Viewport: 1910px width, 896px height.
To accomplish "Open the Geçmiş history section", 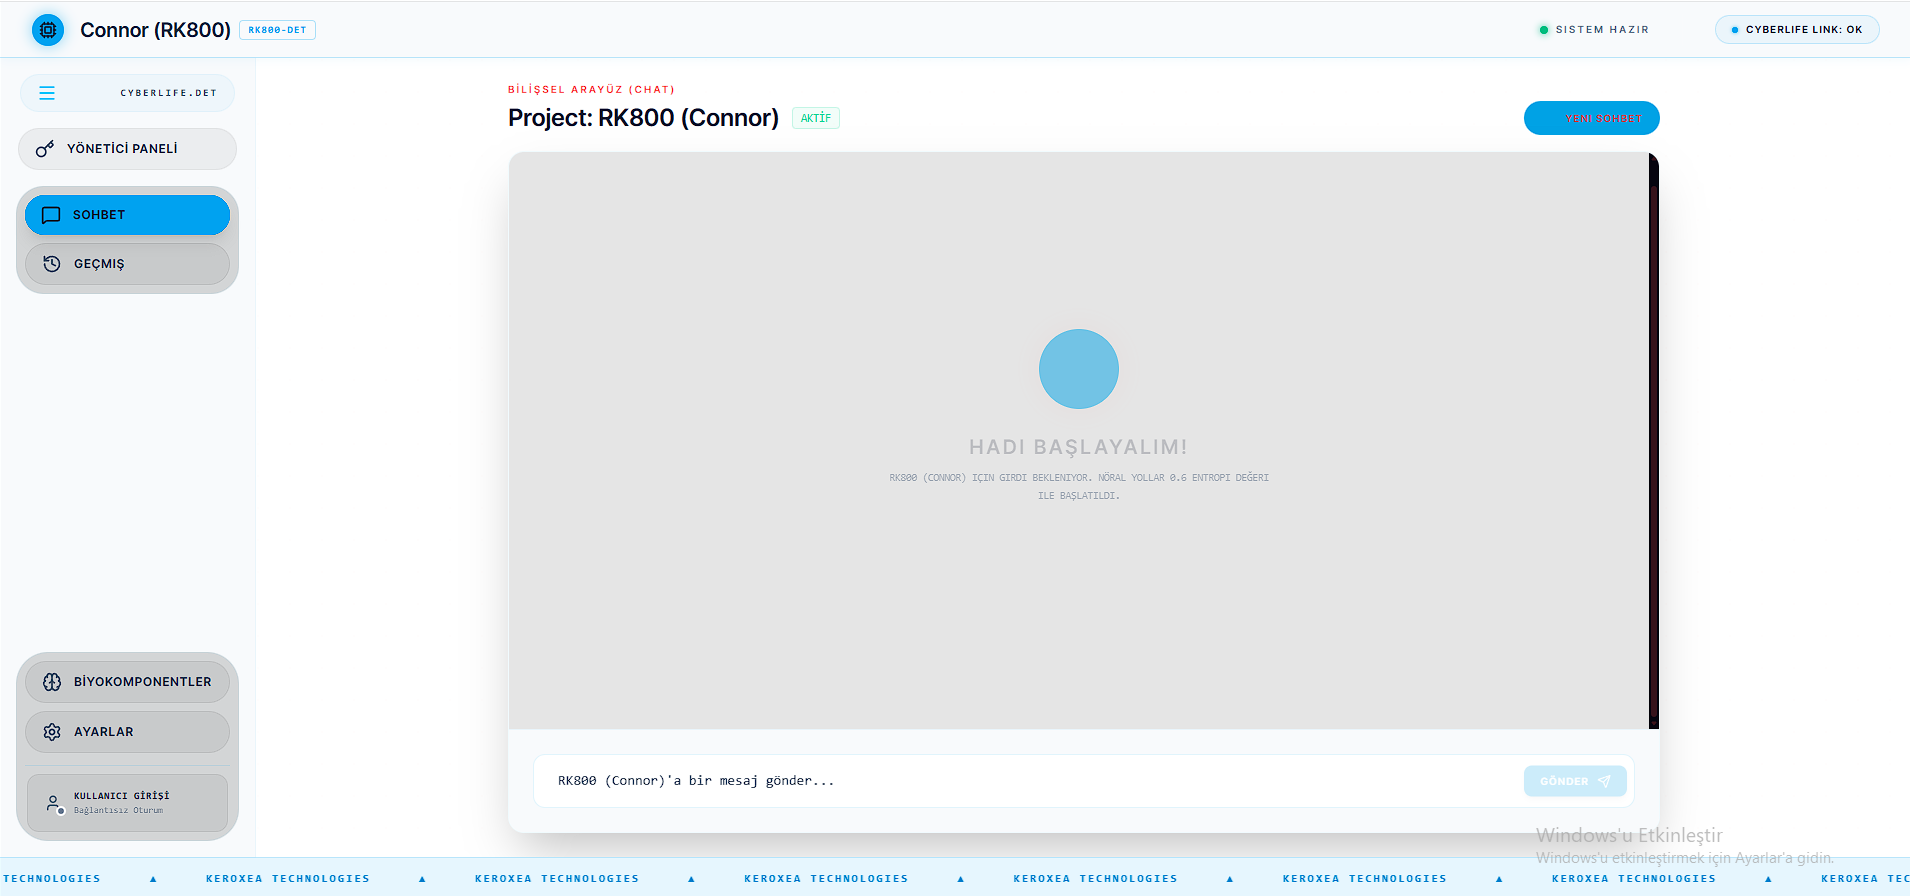I will 127,264.
